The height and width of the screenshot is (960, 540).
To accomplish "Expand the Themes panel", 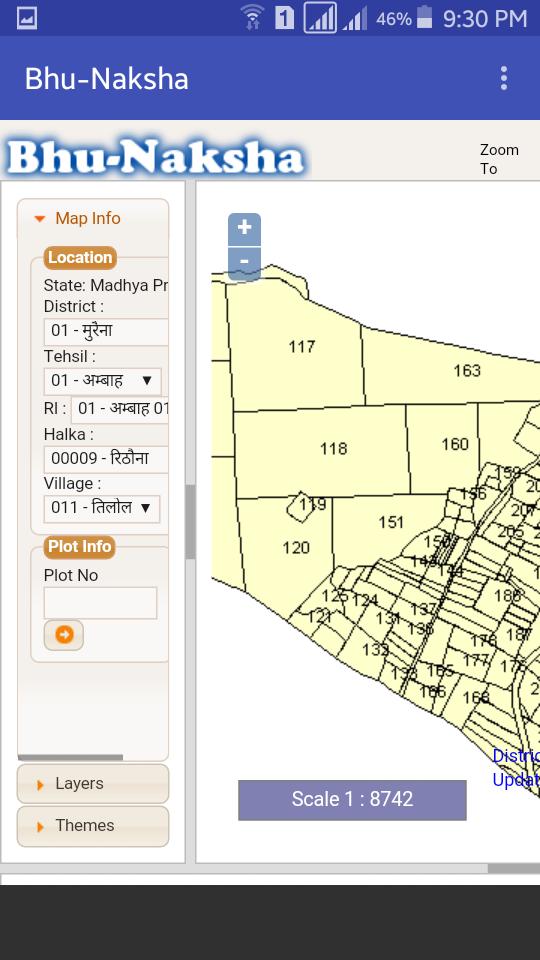I will 93,826.
